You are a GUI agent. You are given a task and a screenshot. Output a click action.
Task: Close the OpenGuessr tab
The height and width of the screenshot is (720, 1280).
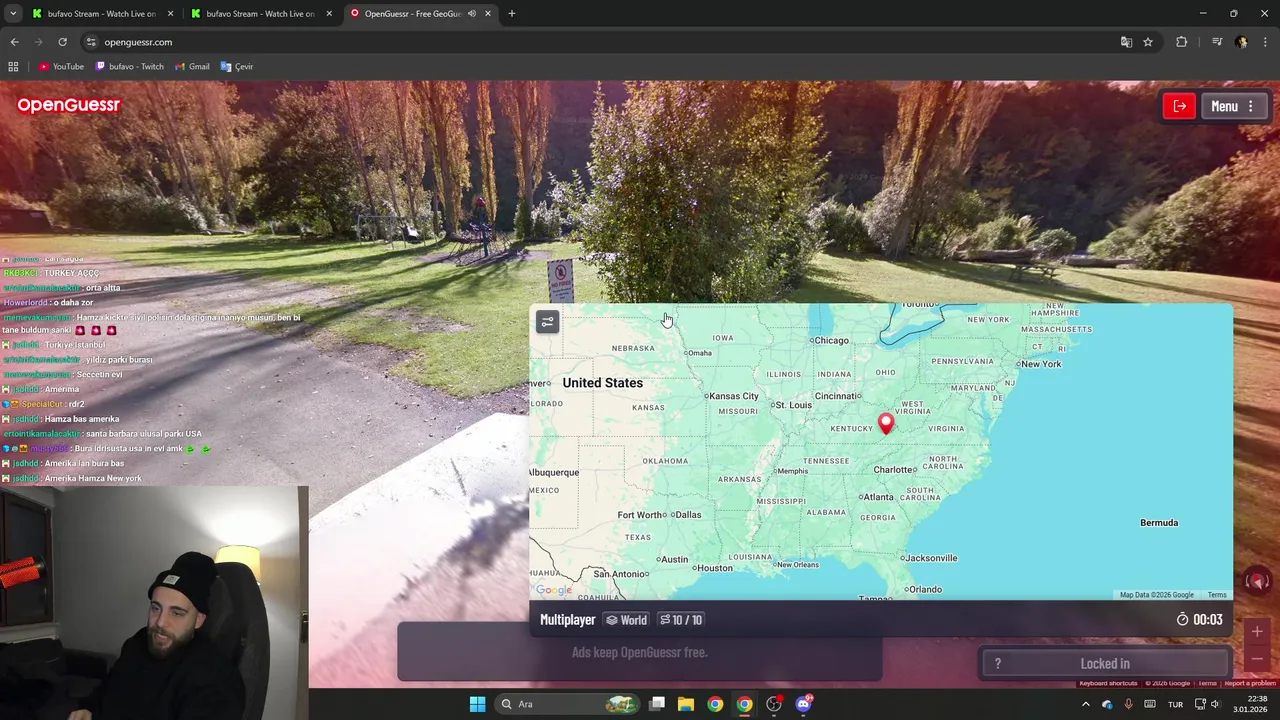click(x=488, y=13)
